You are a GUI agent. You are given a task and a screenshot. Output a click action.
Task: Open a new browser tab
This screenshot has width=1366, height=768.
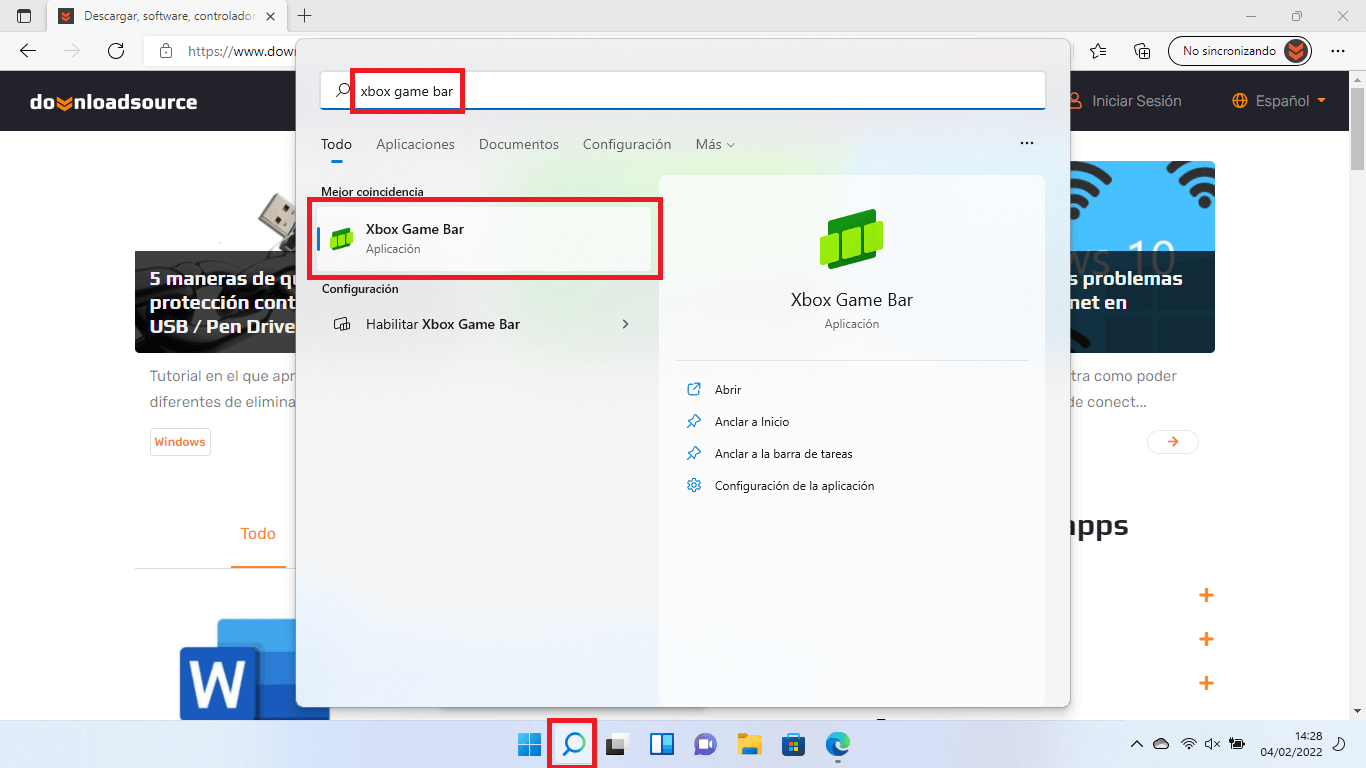pyautogui.click(x=306, y=16)
